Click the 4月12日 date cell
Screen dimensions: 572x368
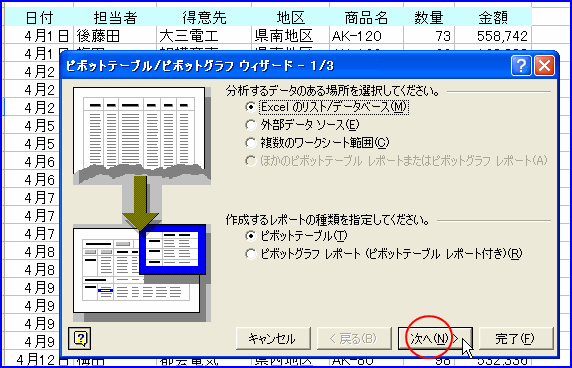coord(39,361)
